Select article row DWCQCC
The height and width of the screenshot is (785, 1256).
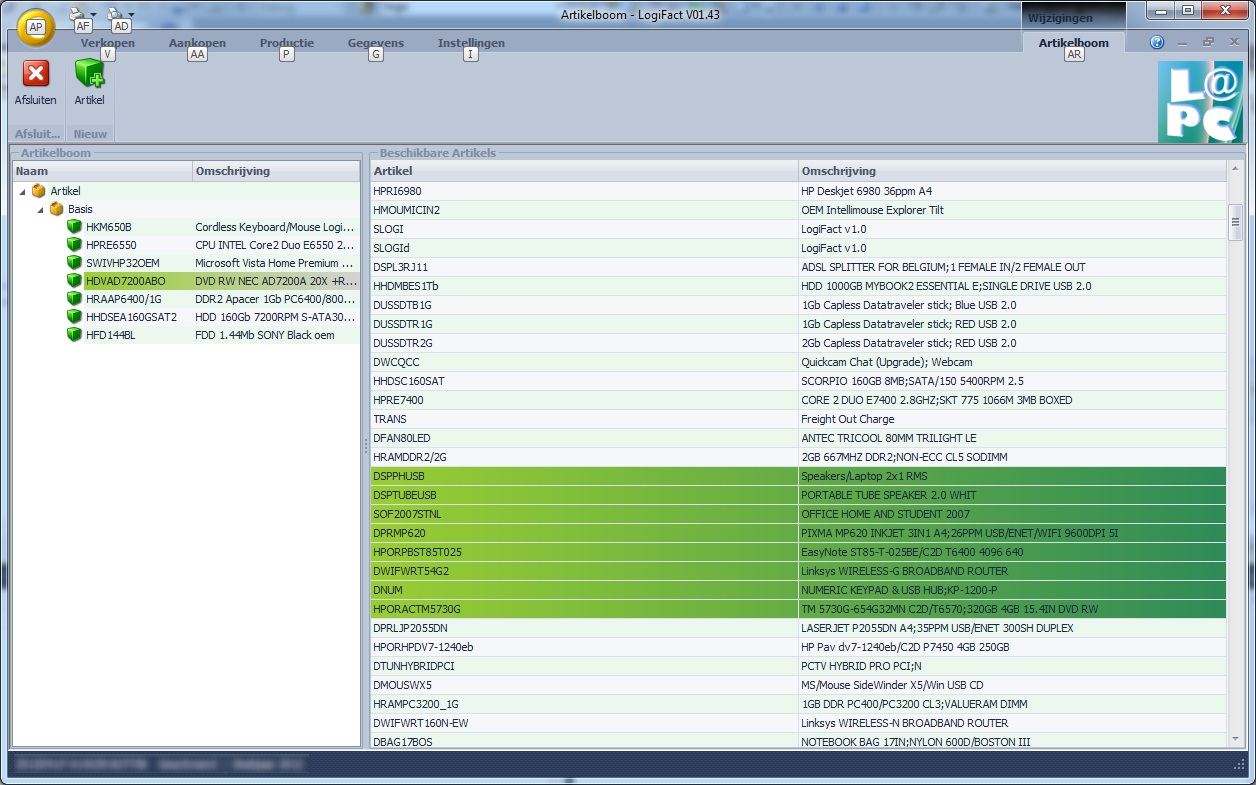click(798, 362)
